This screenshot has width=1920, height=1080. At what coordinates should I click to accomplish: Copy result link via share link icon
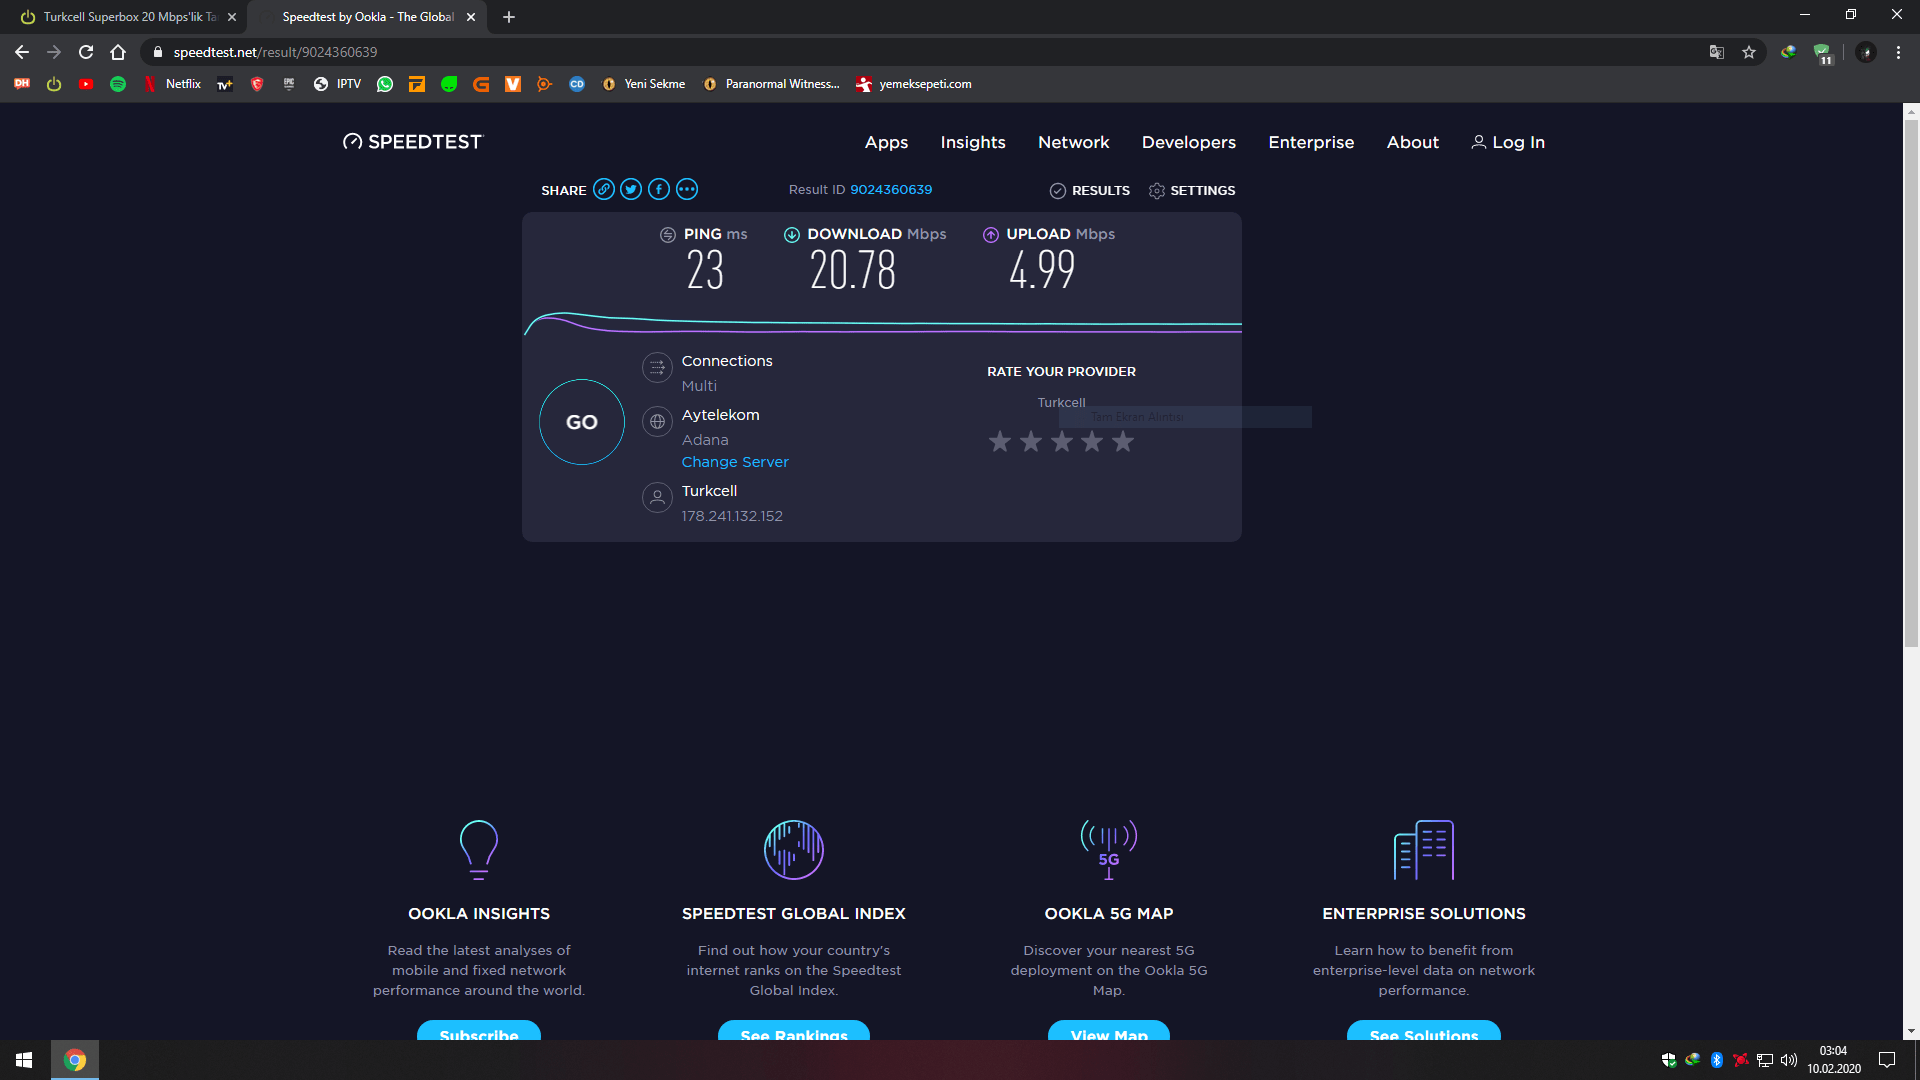pyautogui.click(x=604, y=190)
